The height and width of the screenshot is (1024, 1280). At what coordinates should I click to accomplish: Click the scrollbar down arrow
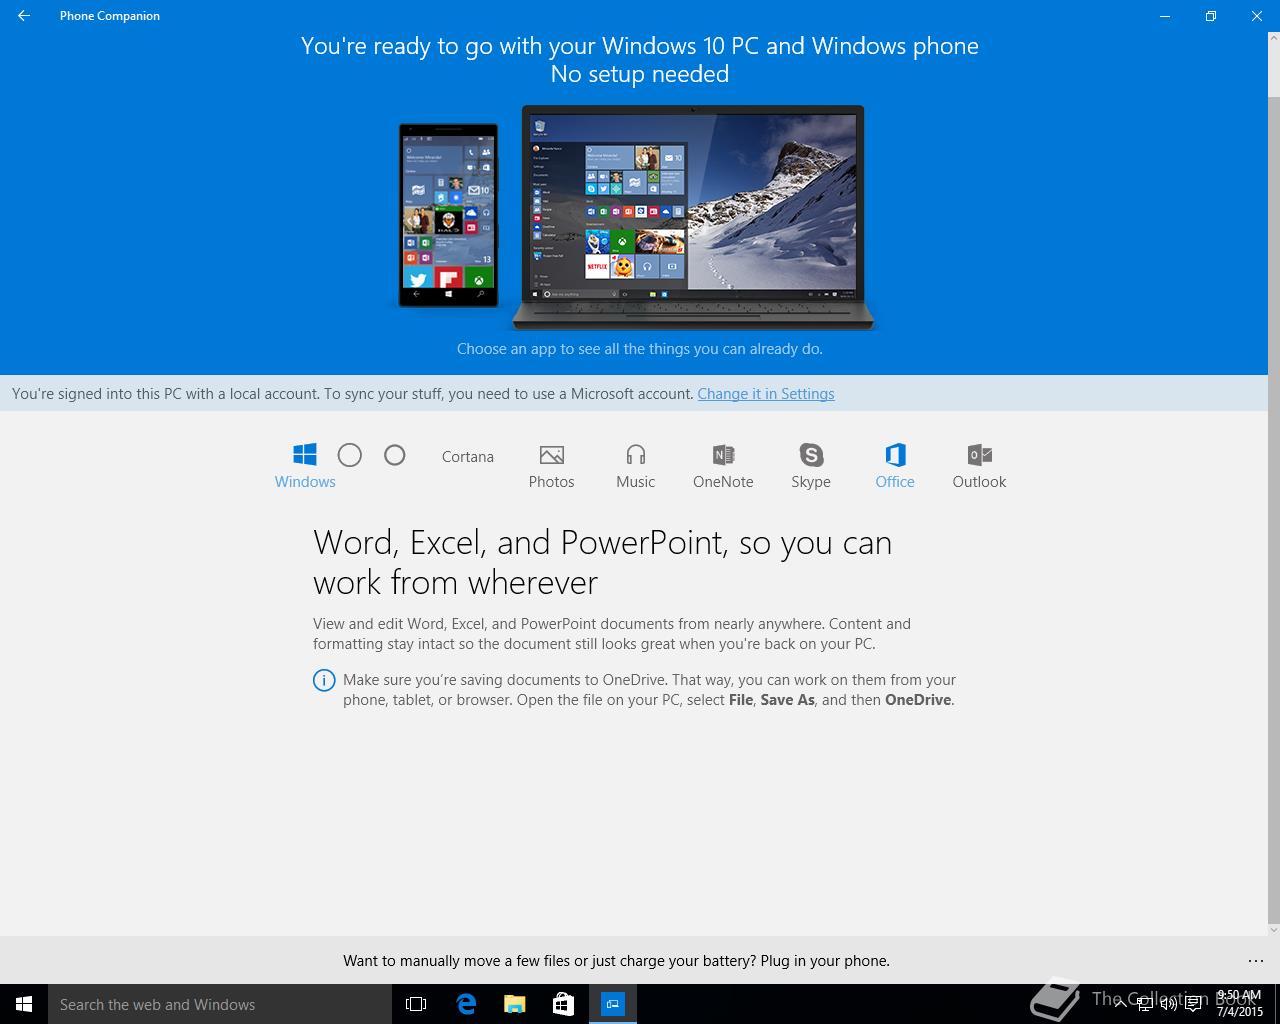[x=1273, y=929]
